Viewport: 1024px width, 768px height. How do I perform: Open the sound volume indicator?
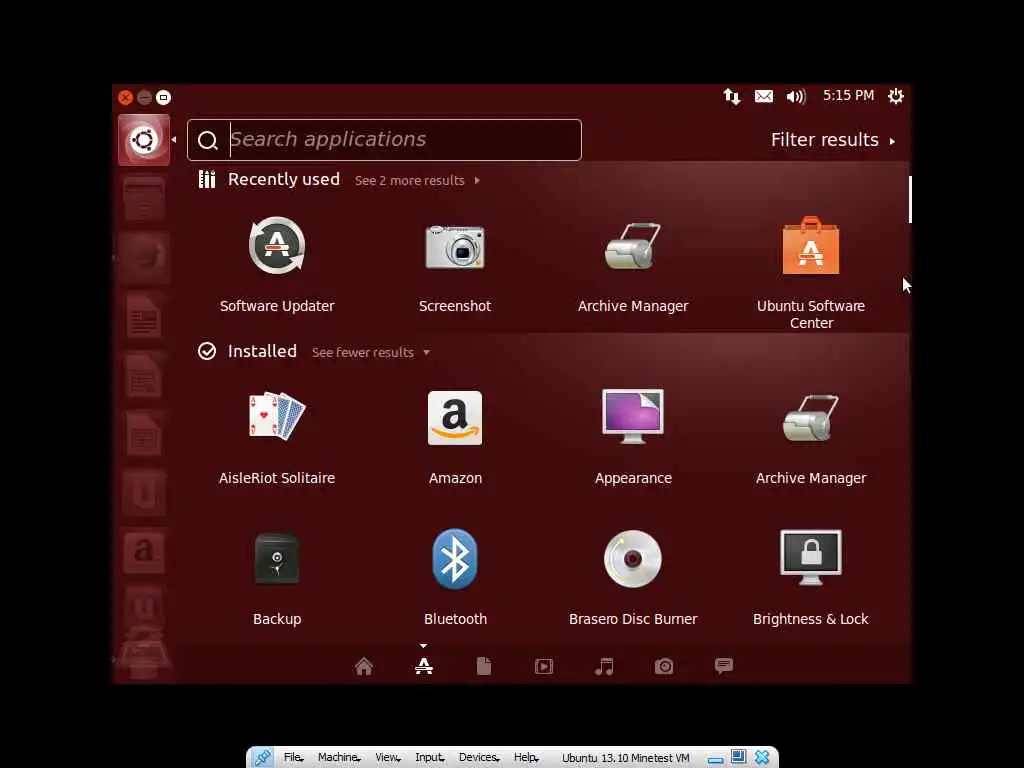796,97
